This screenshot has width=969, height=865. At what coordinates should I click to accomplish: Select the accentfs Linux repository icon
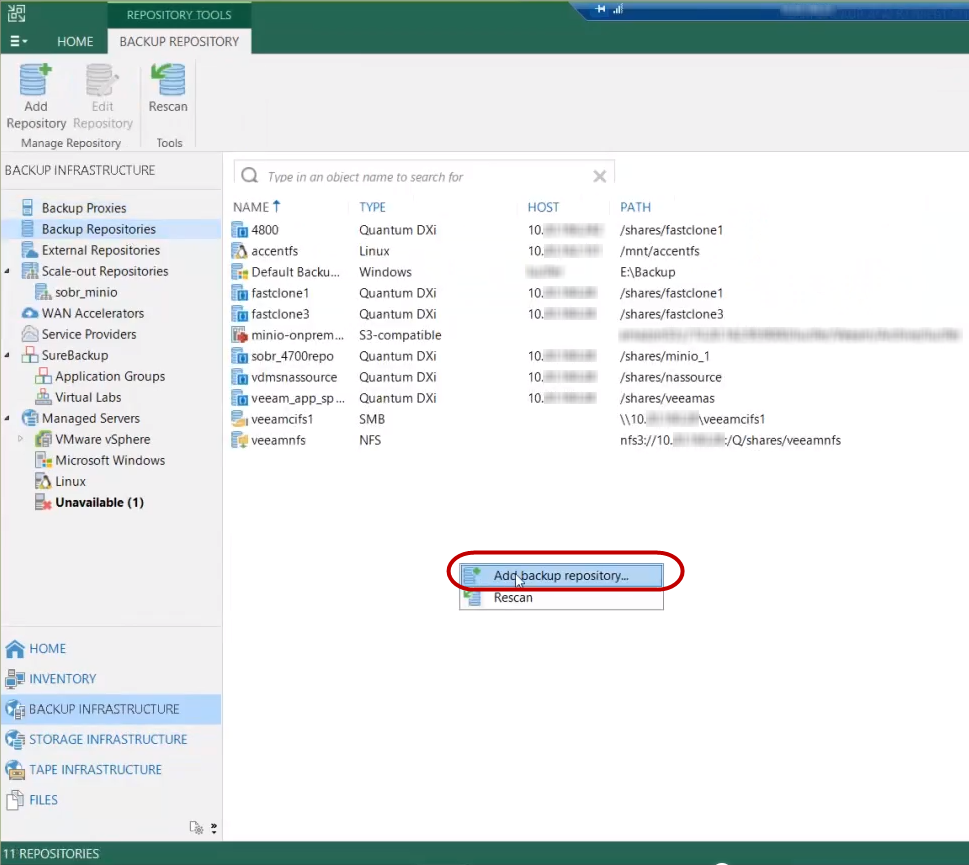pos(239,251)
